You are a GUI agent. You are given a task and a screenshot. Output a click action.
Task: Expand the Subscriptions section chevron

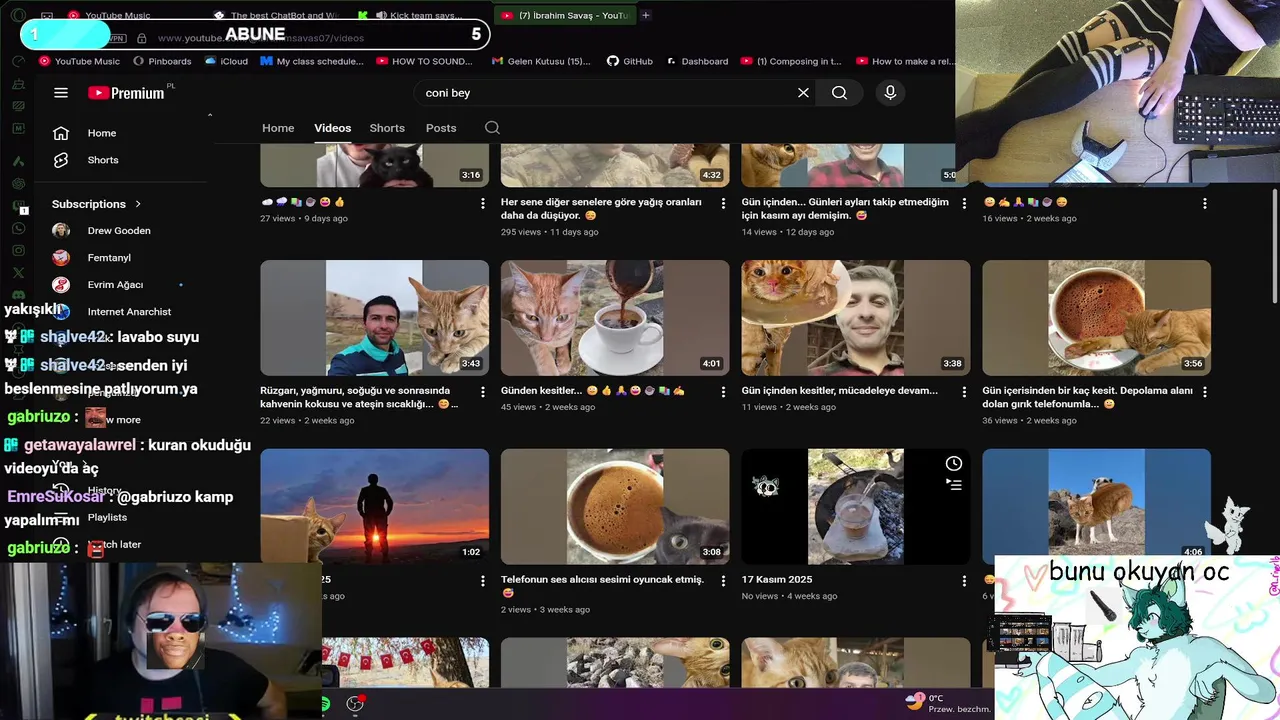[138, 204]
